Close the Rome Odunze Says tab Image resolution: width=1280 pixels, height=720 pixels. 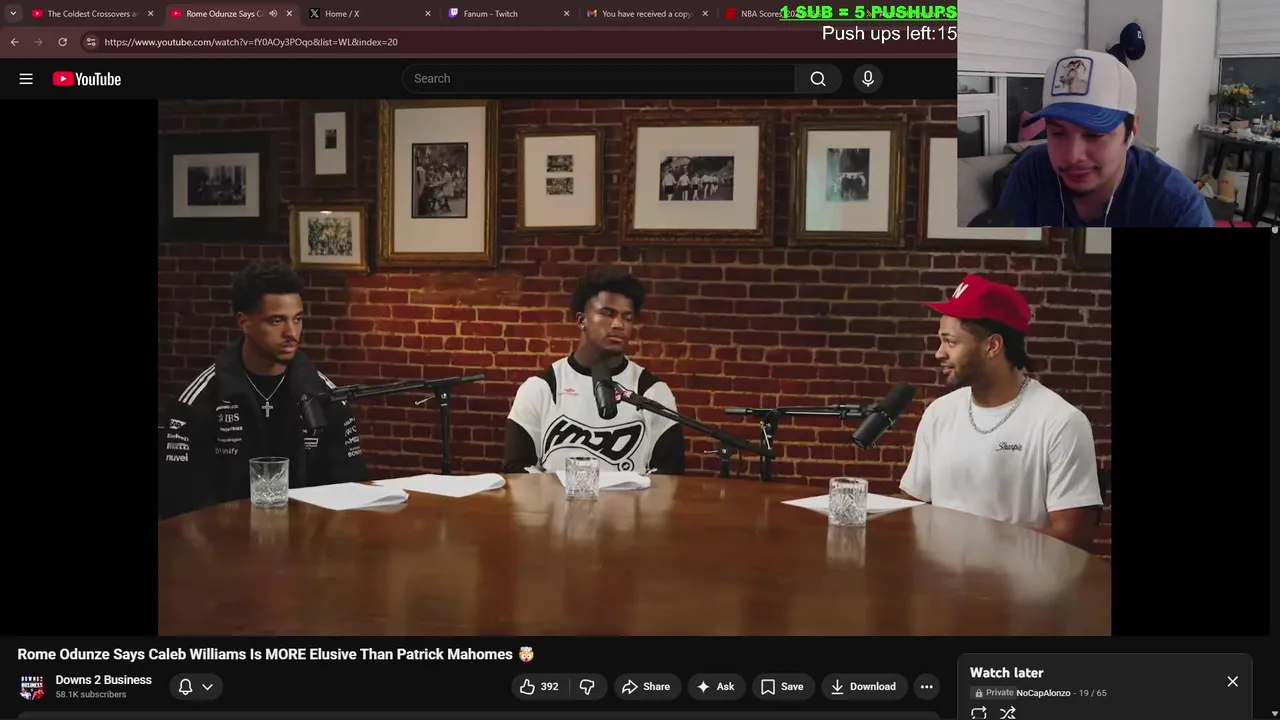(290, 14)
